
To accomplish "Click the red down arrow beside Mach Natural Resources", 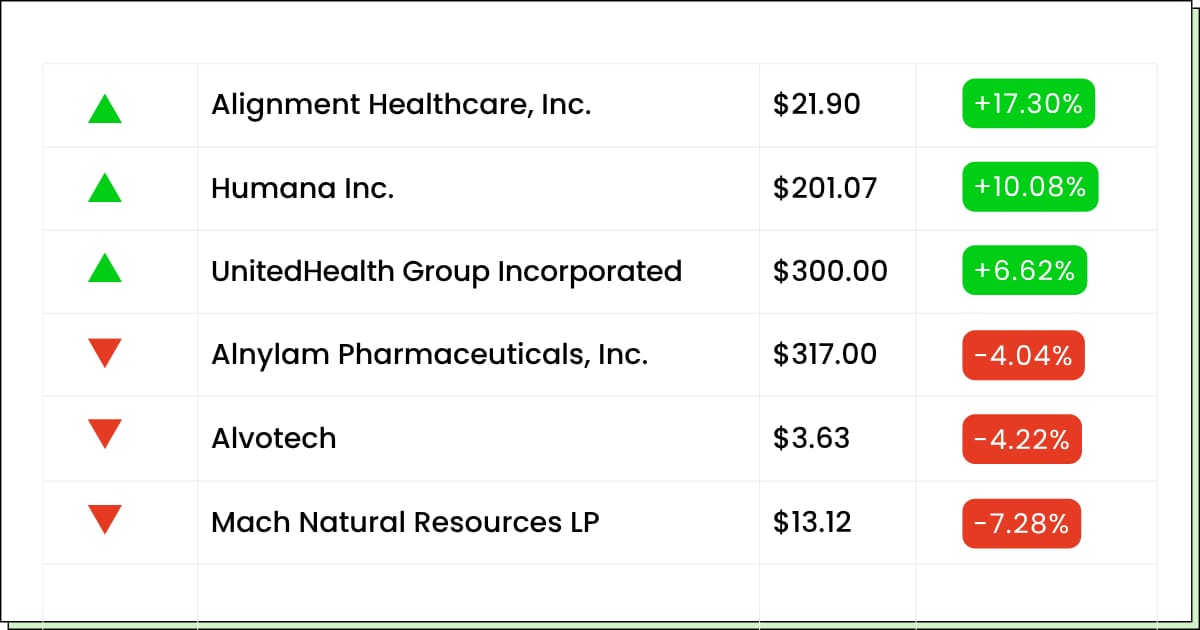I will pyautogui.click(x=105, y=519).
